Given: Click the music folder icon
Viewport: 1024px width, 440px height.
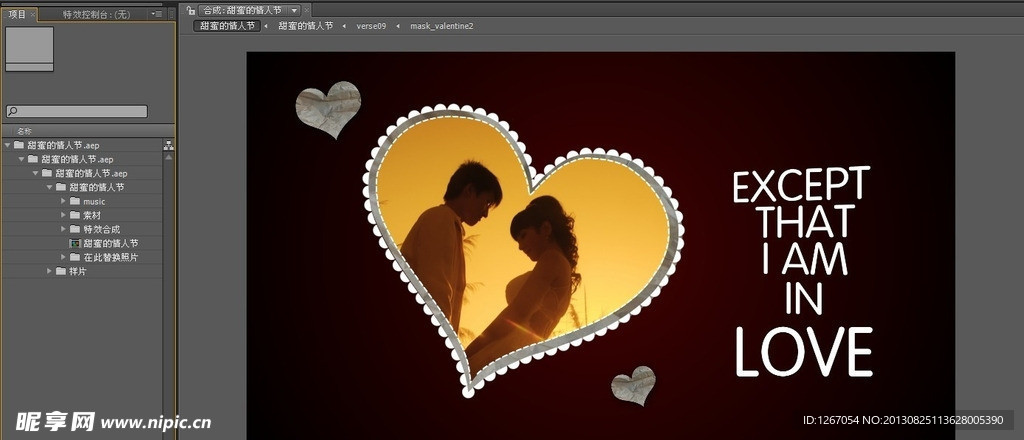Looking at the screenshot, I should click(x=75, y=201).
